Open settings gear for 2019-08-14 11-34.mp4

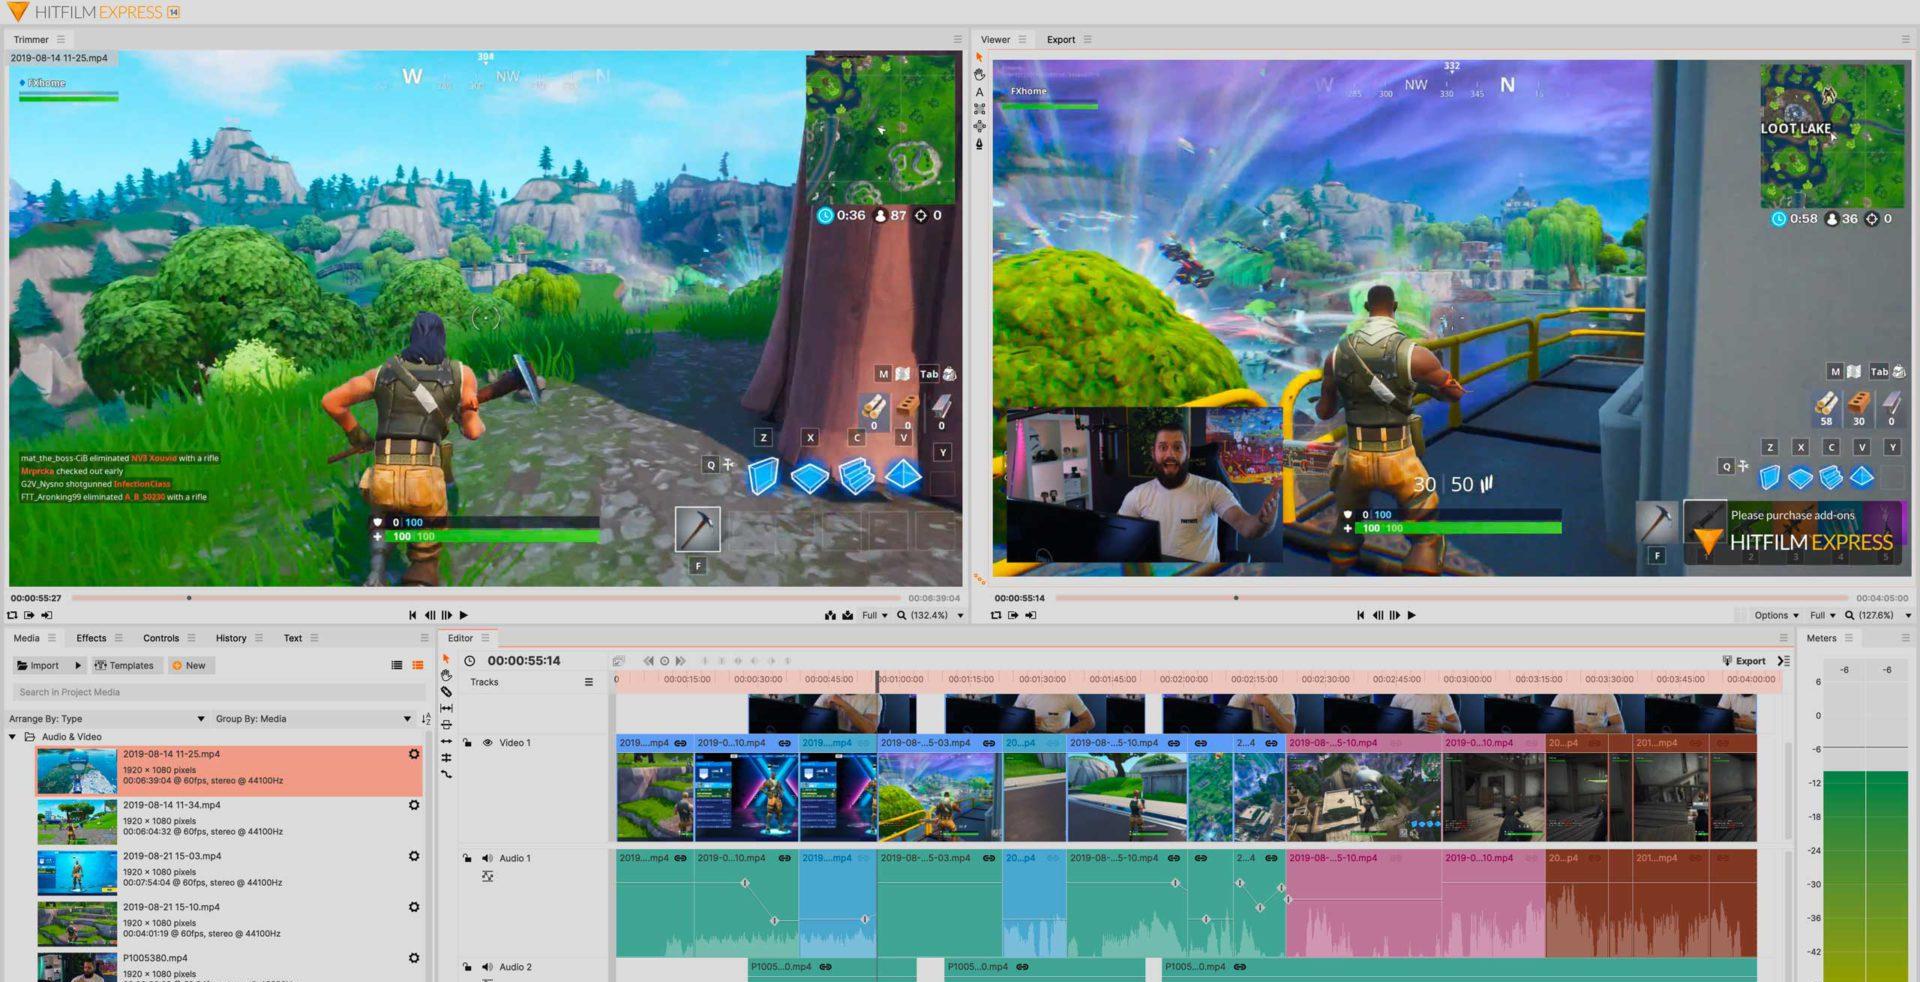point(414,805)
